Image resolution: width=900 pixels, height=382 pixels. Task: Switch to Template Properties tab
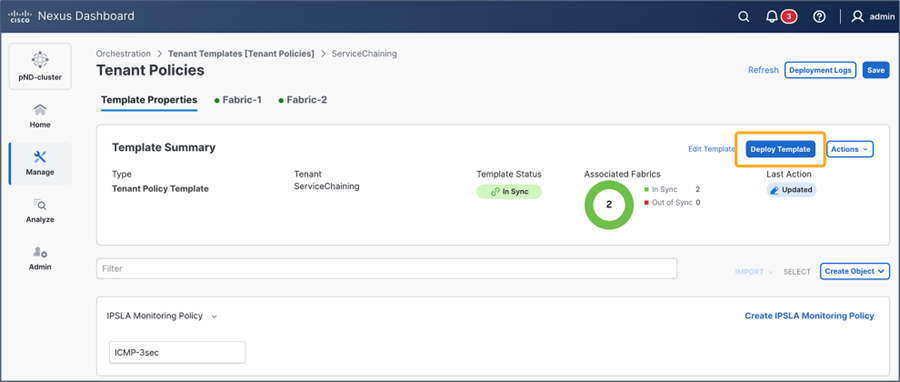point(149,100)
